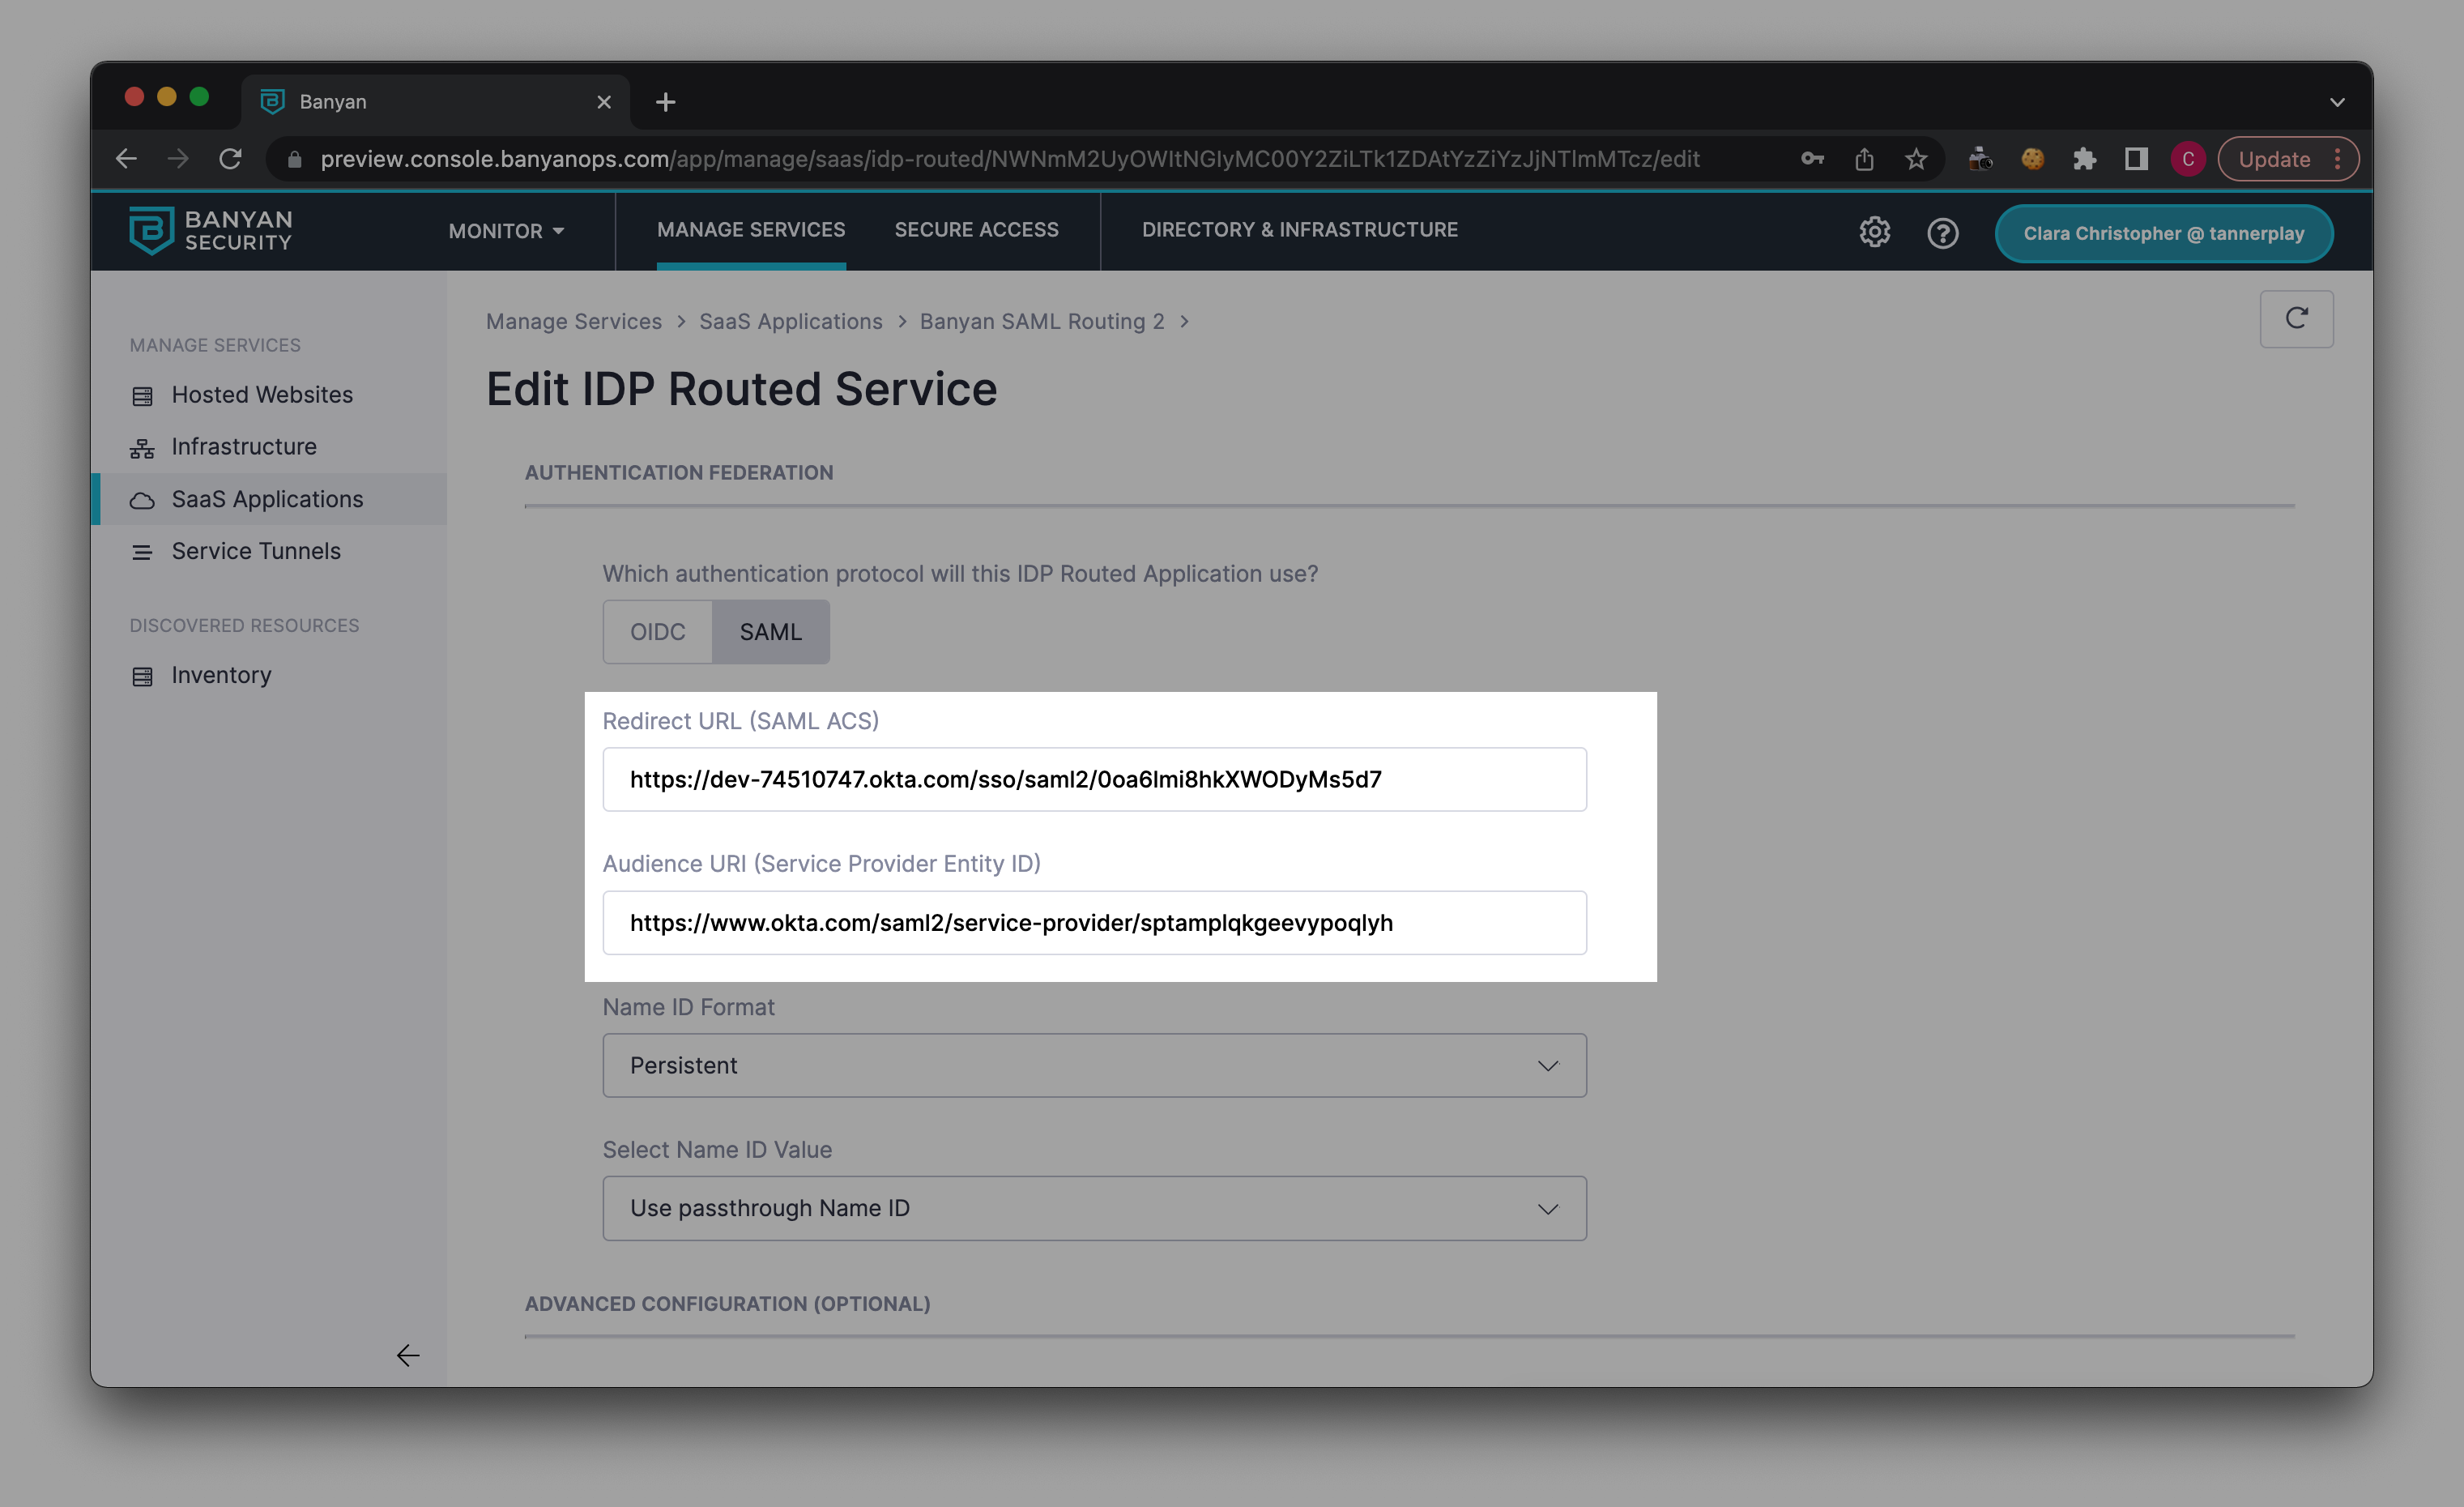This screenshot has width=2464, height=1507.
Task: Click the settings gear icon
Action: [x=1874, y=232]
